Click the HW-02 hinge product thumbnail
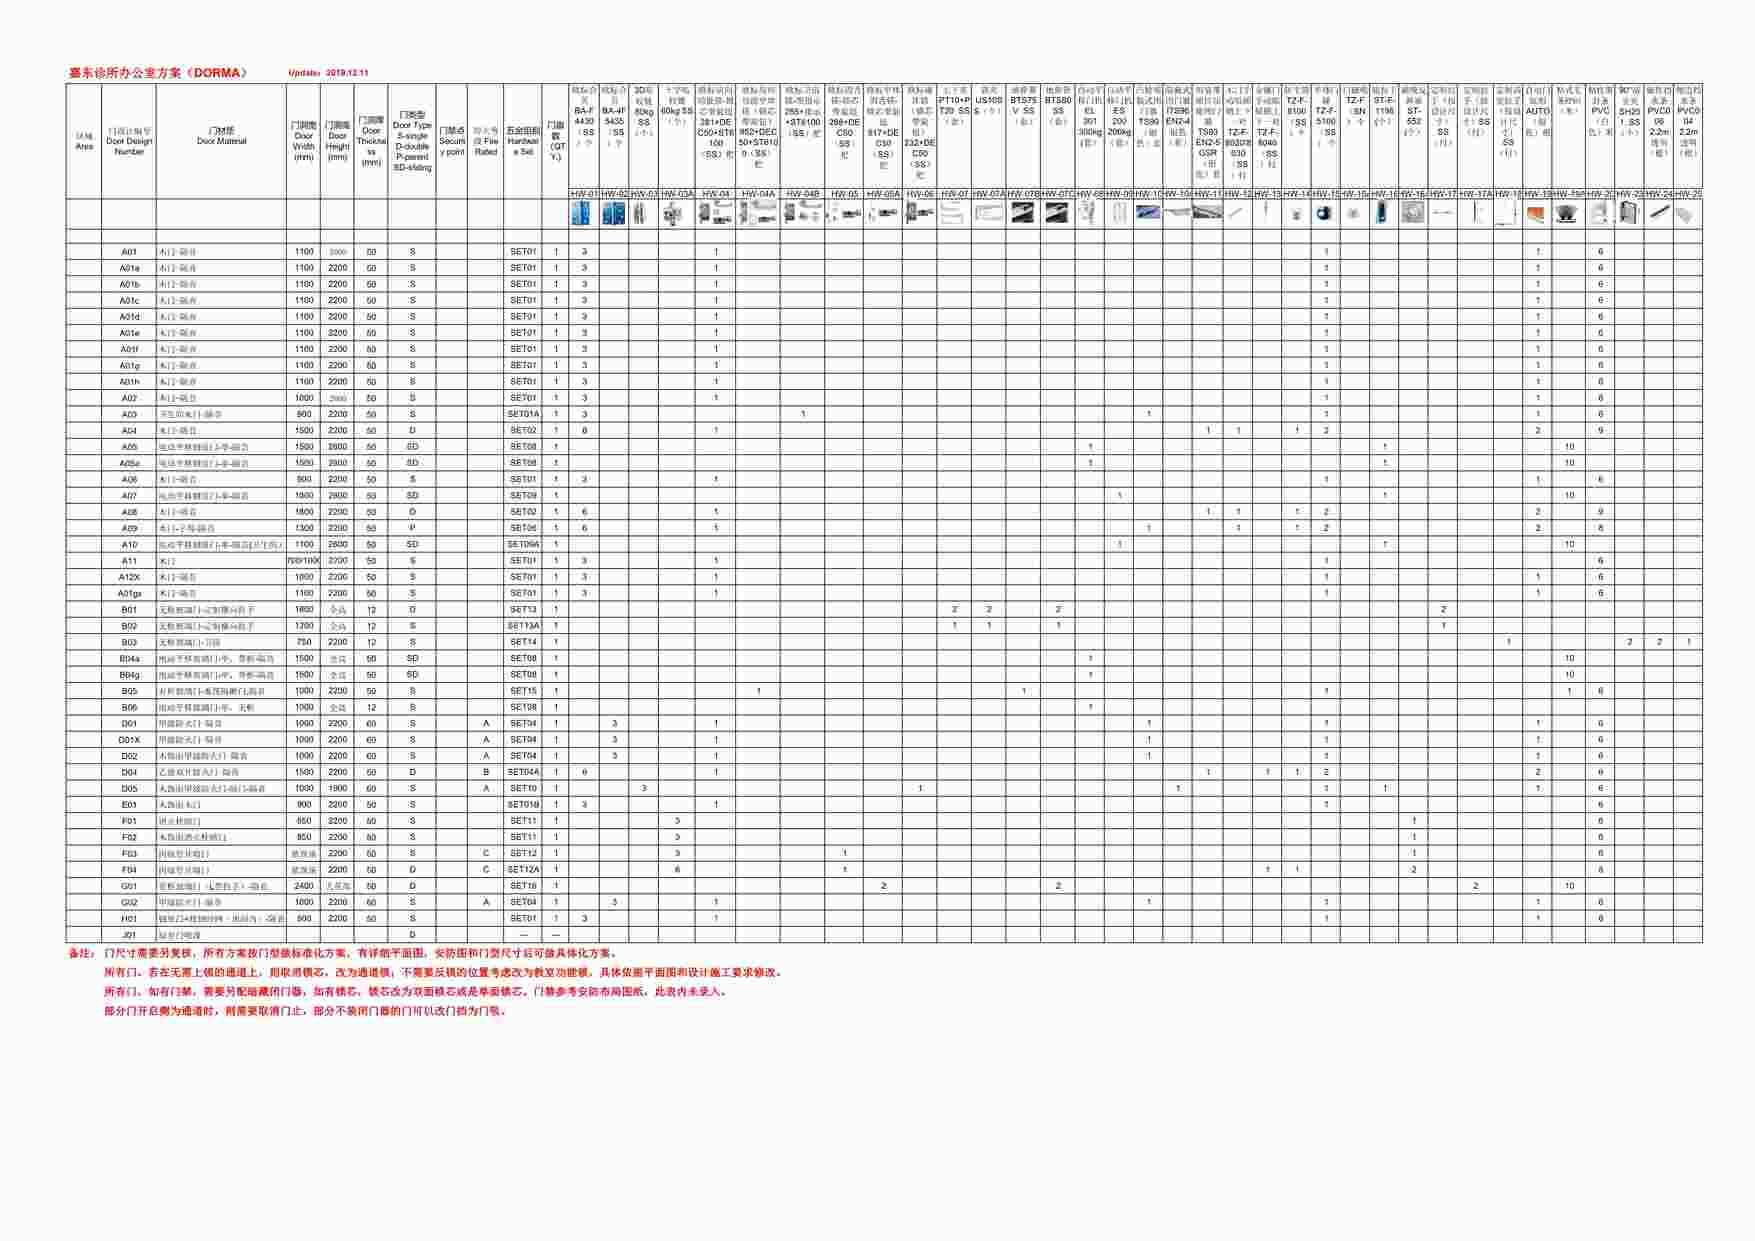The width and height of the screenshot is (1755, 1241). [x=613, y=213]
